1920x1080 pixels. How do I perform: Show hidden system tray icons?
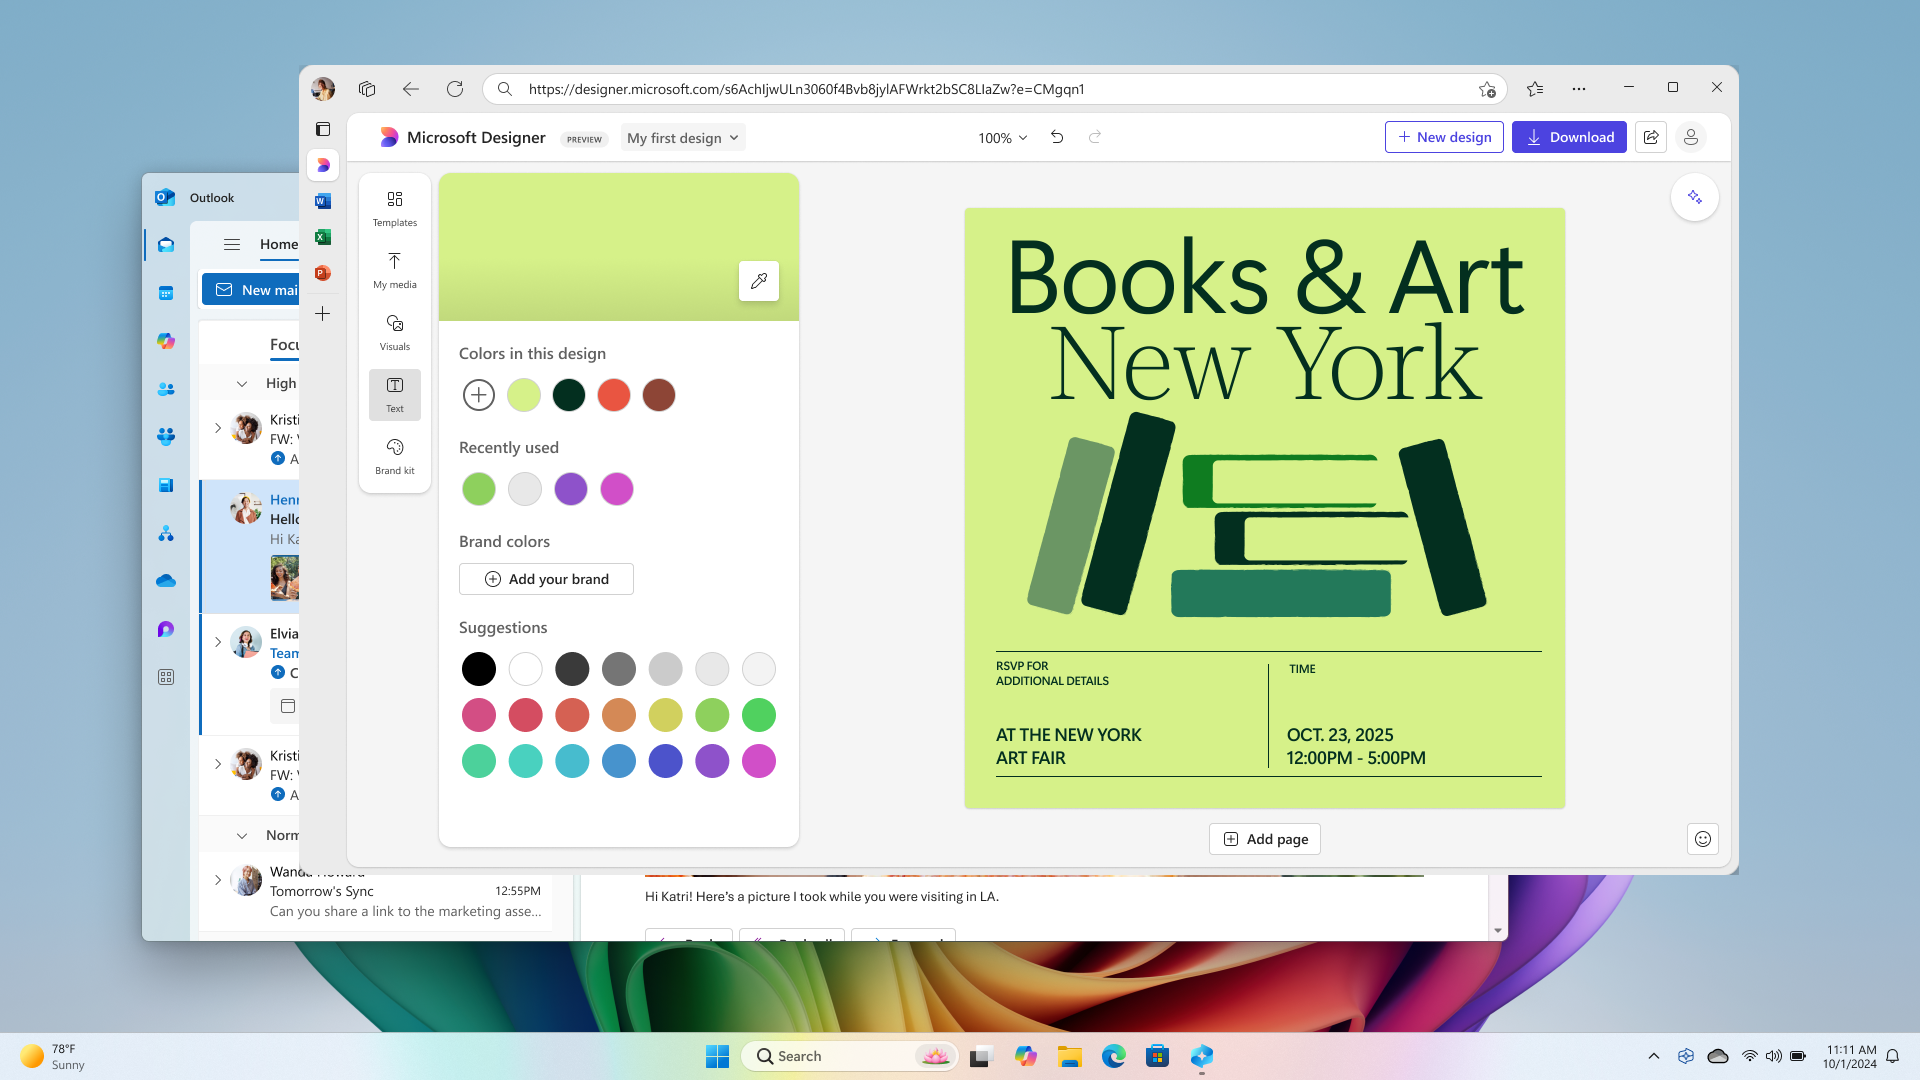[1654, 1056]
